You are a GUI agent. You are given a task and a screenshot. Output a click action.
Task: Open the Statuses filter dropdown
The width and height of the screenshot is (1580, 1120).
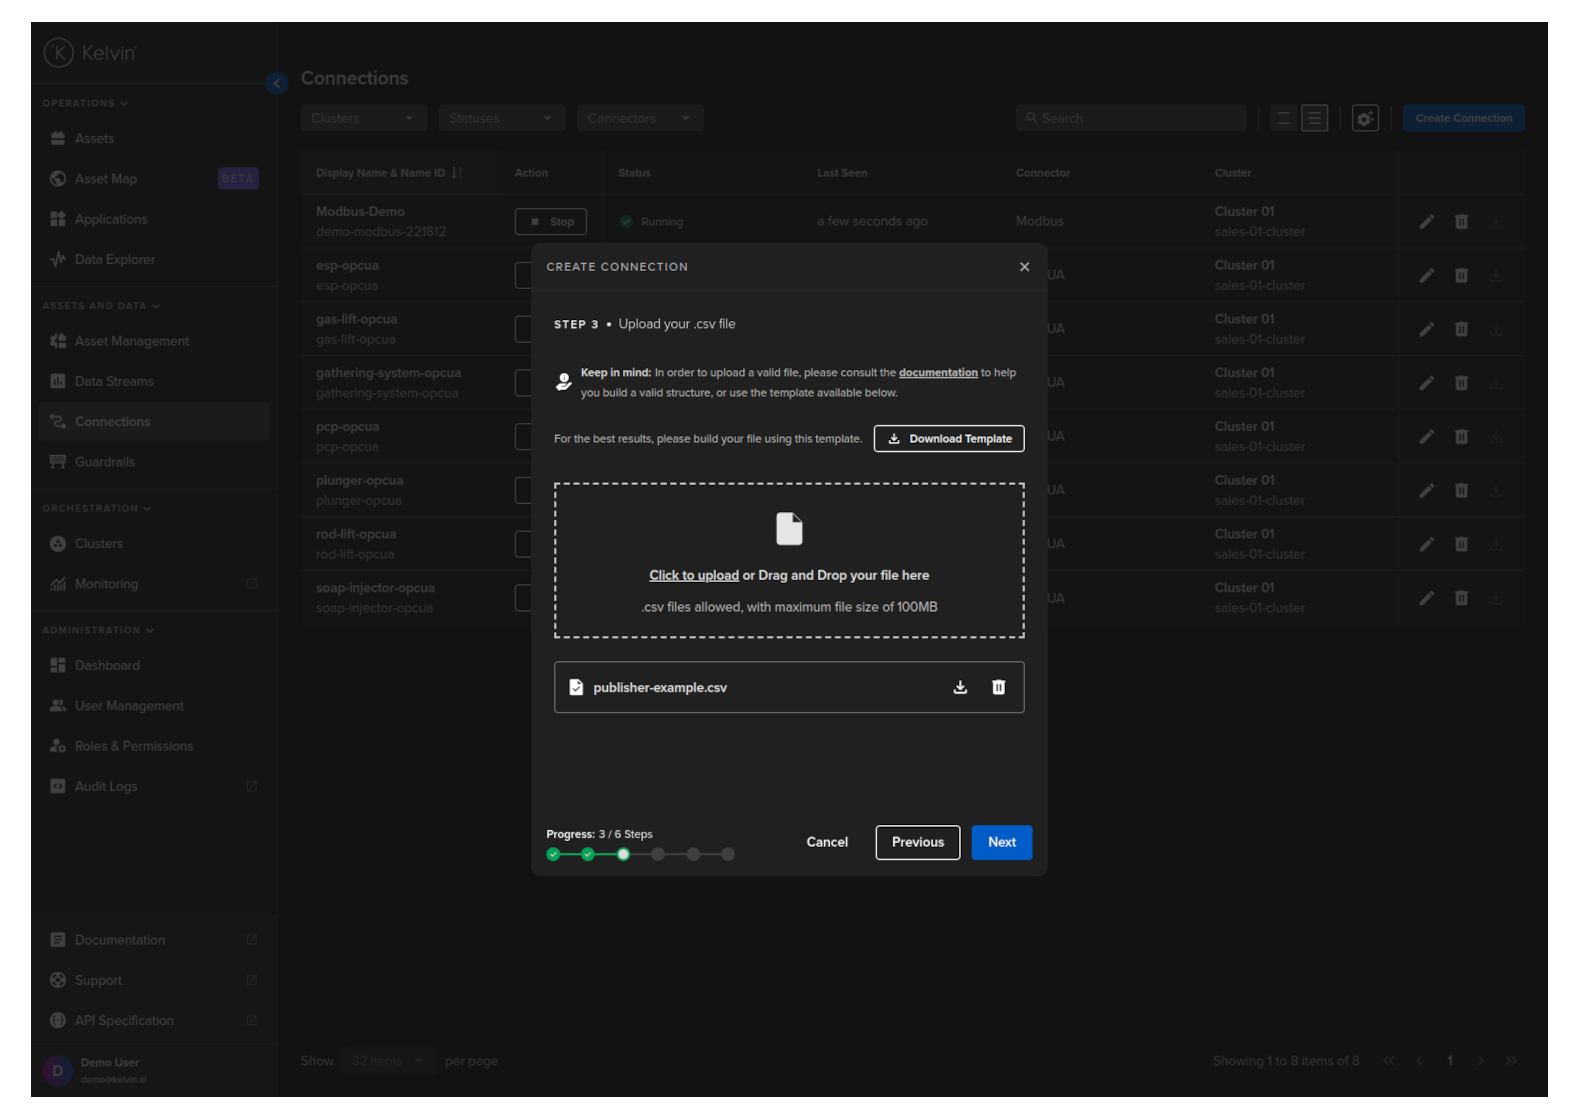click(501, 118)
